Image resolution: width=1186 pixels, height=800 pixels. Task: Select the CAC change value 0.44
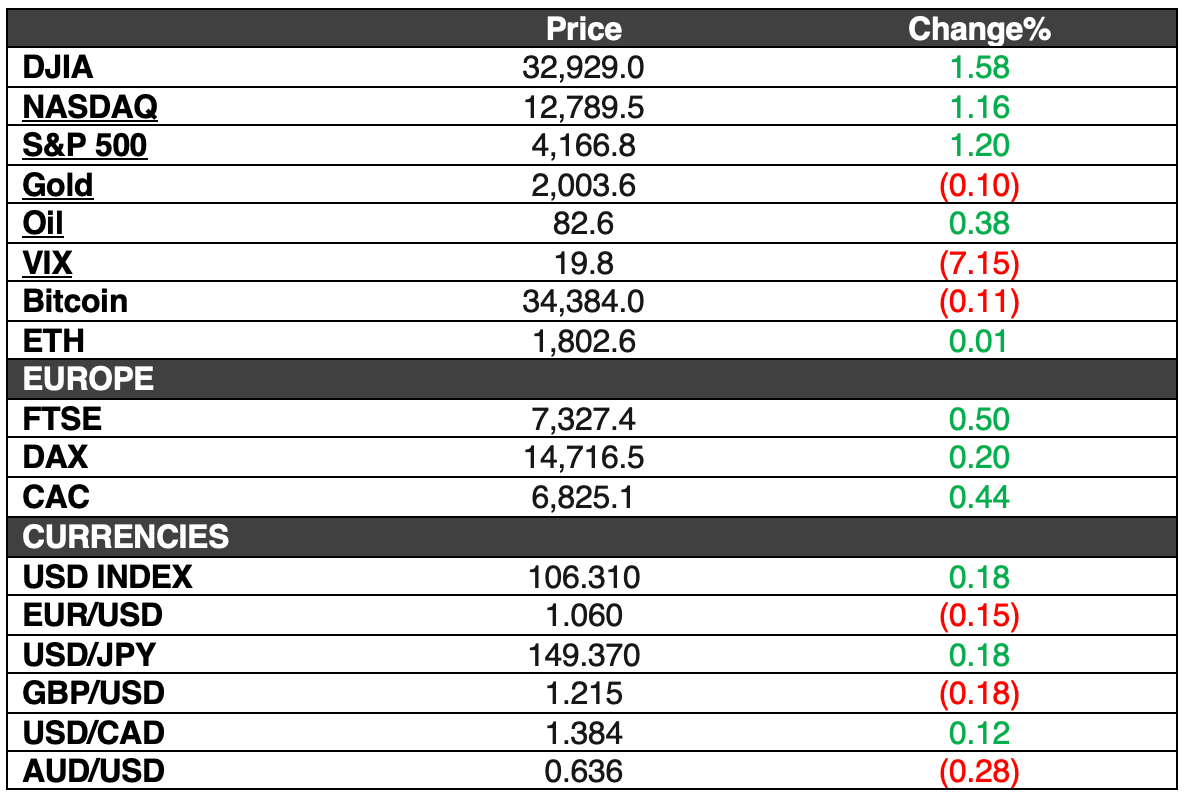click(x=979, y=498)
